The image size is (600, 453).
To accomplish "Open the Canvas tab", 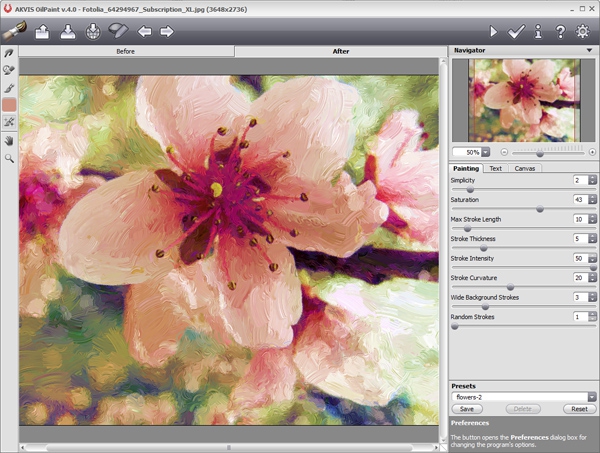I will [x=525, y=168].
